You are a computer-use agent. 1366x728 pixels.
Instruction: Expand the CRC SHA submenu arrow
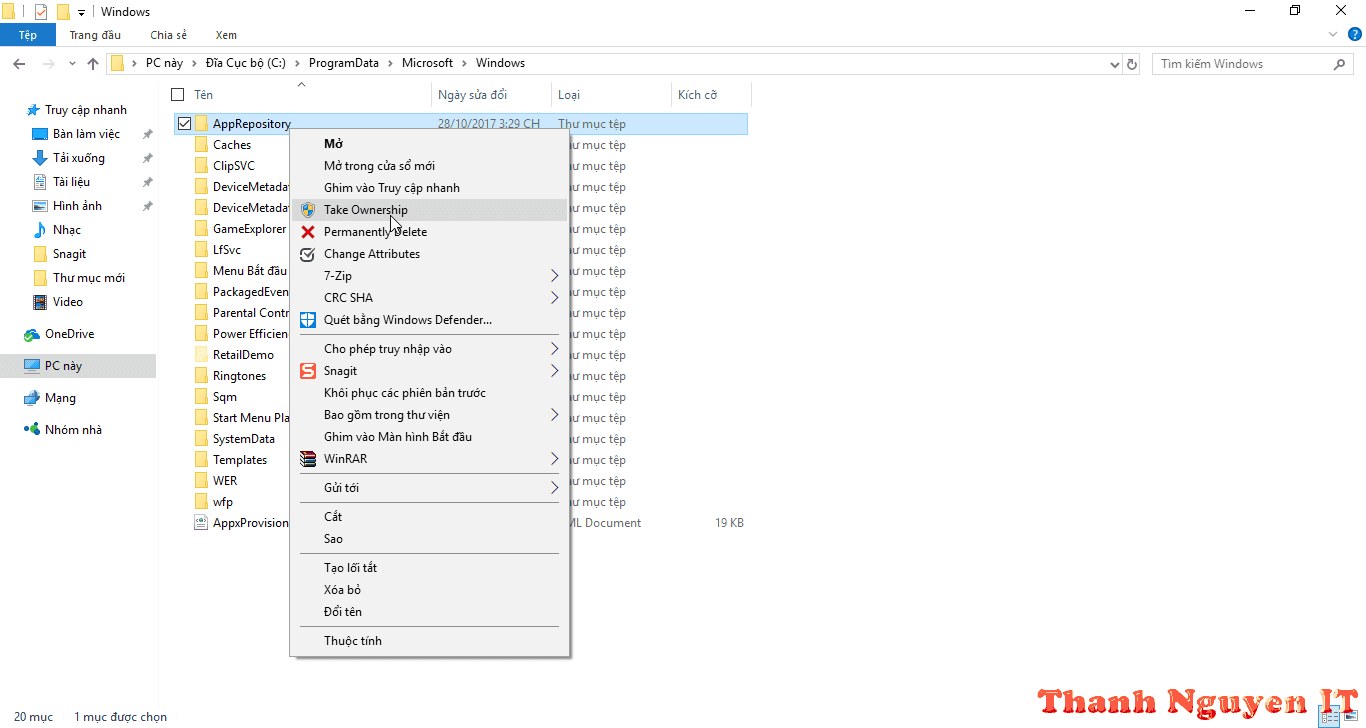555,298
